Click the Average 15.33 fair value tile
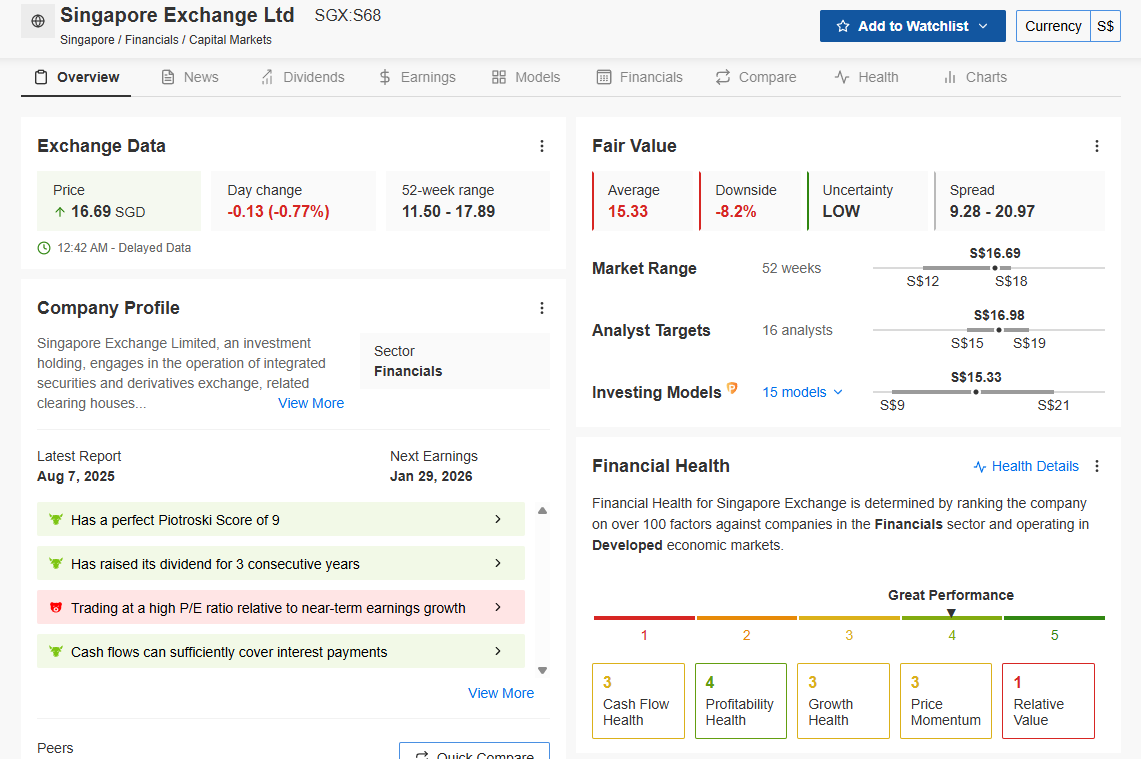The height and width of the screenshot is (759, 1141). pos(645,201)
